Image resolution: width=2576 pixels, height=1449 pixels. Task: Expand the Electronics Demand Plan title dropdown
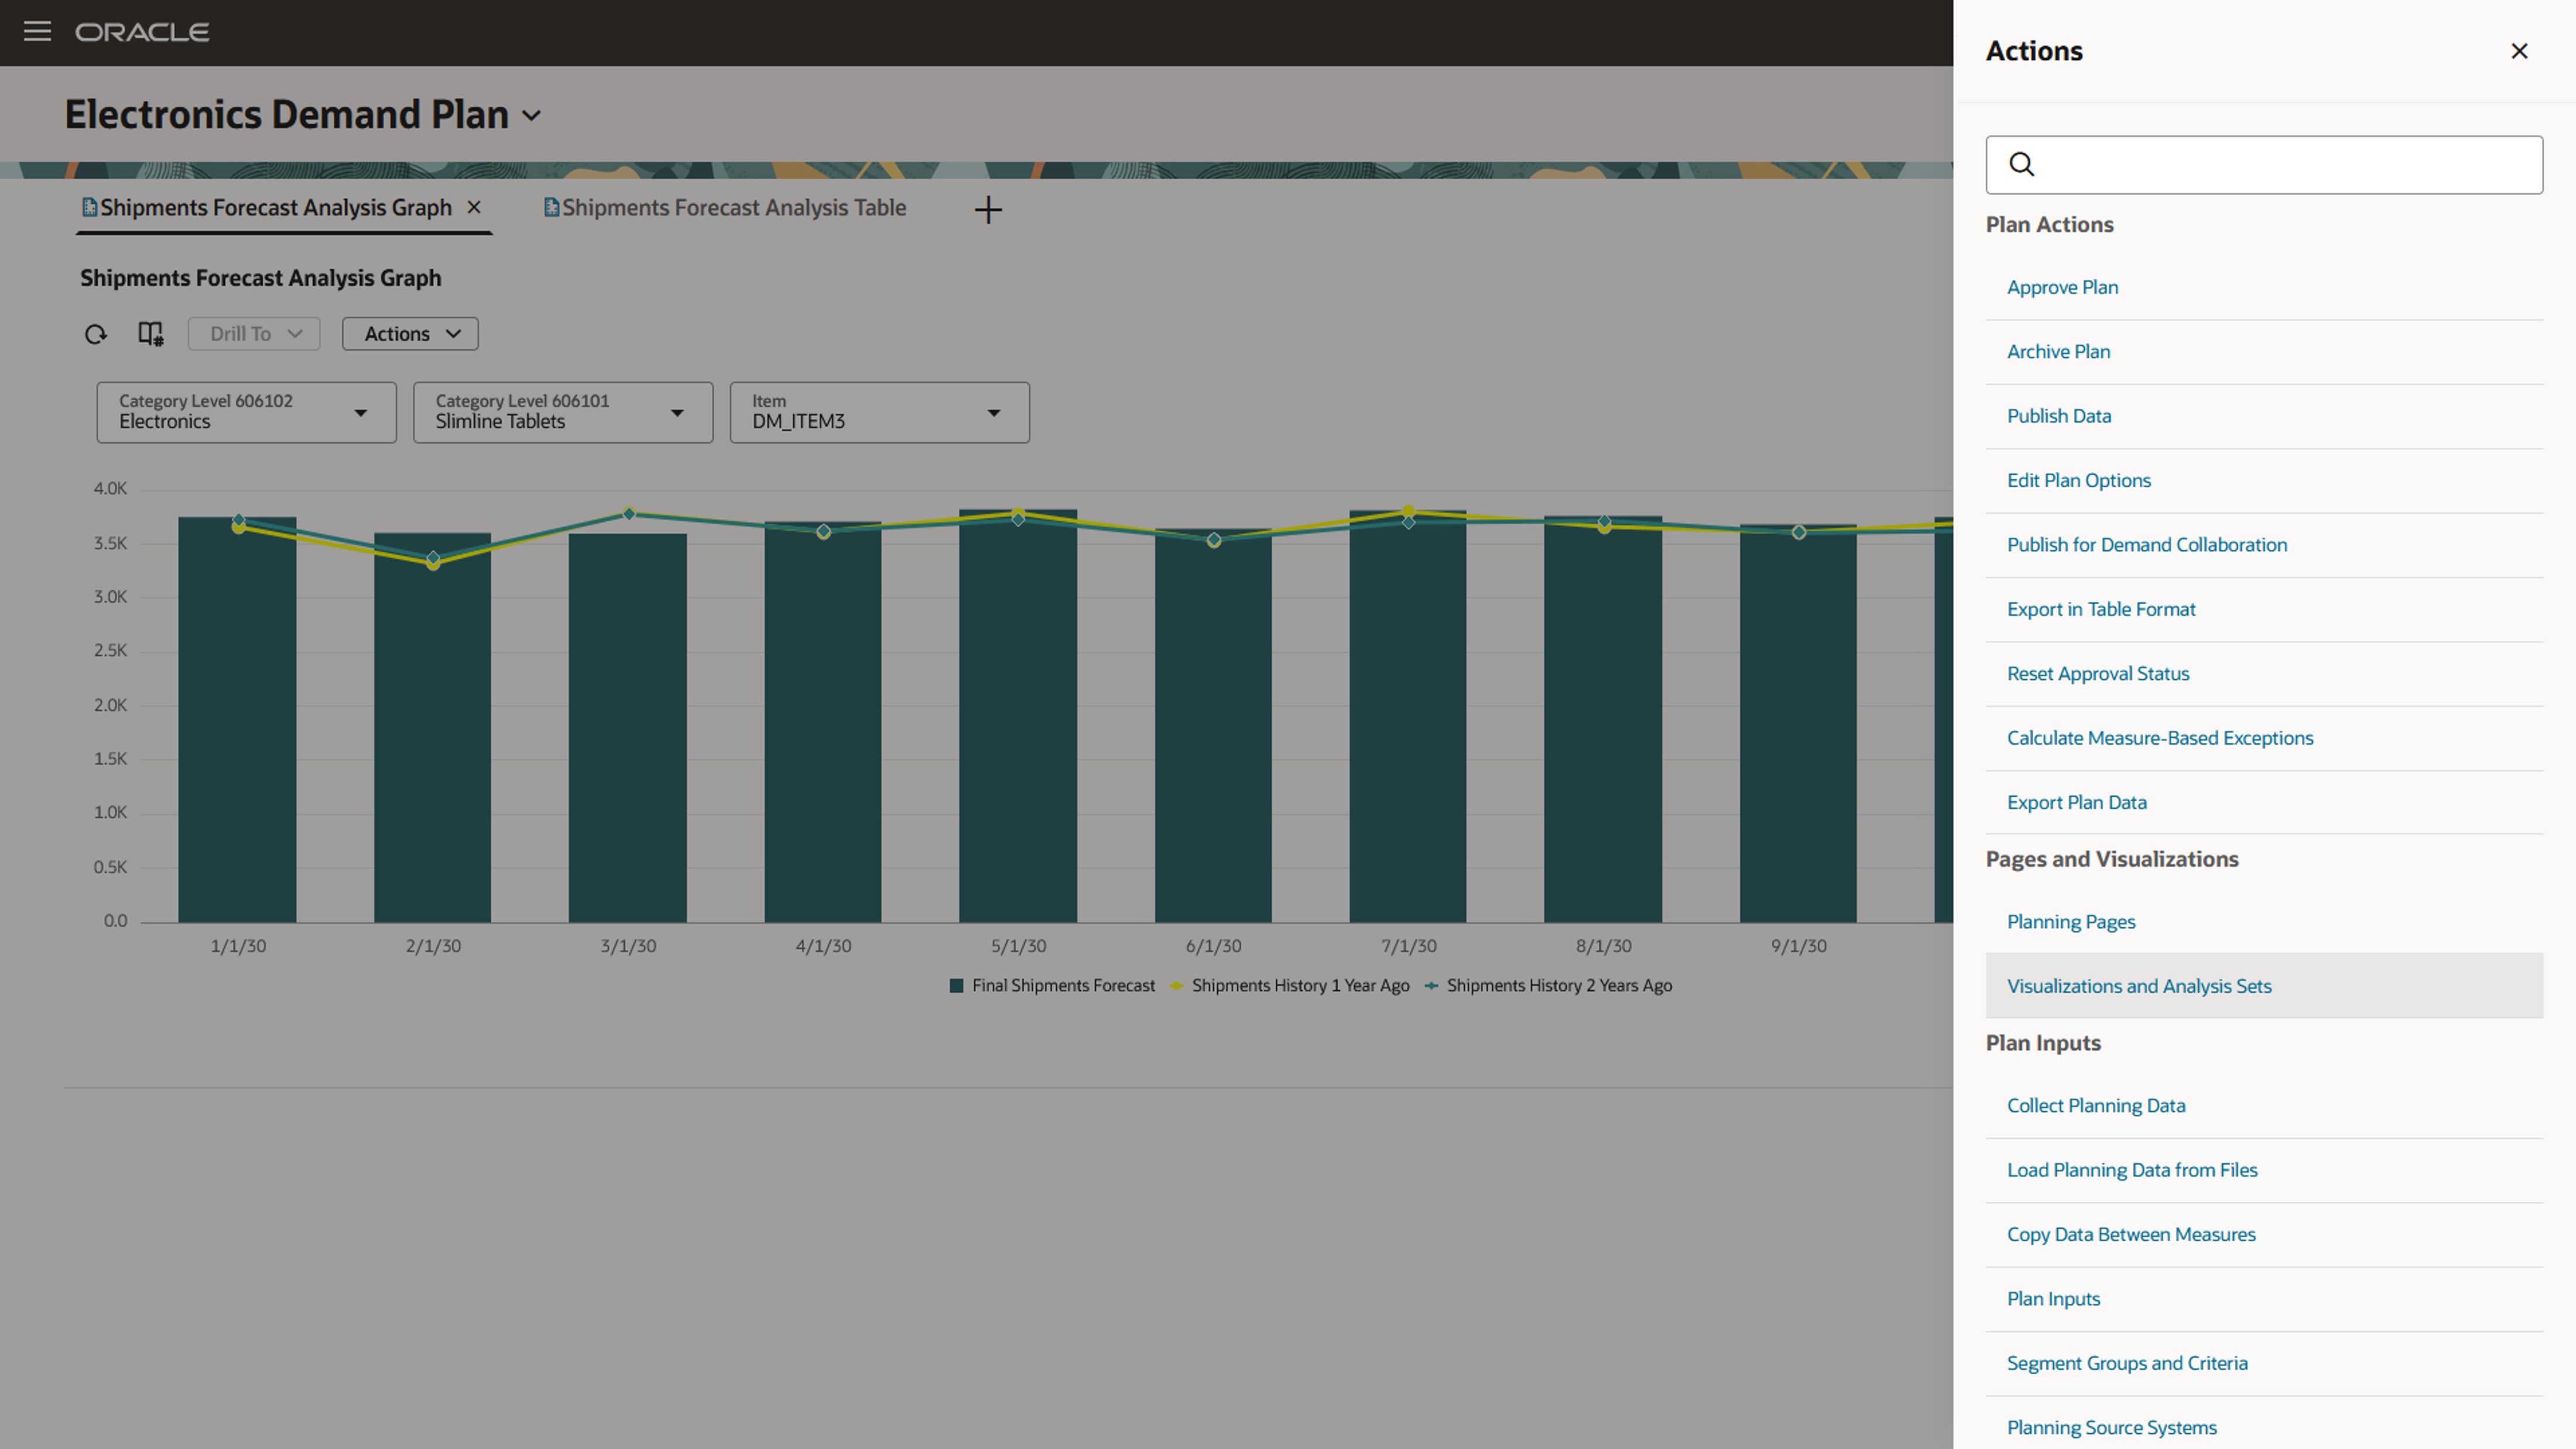pyautogui.click(x=532, y=116)
